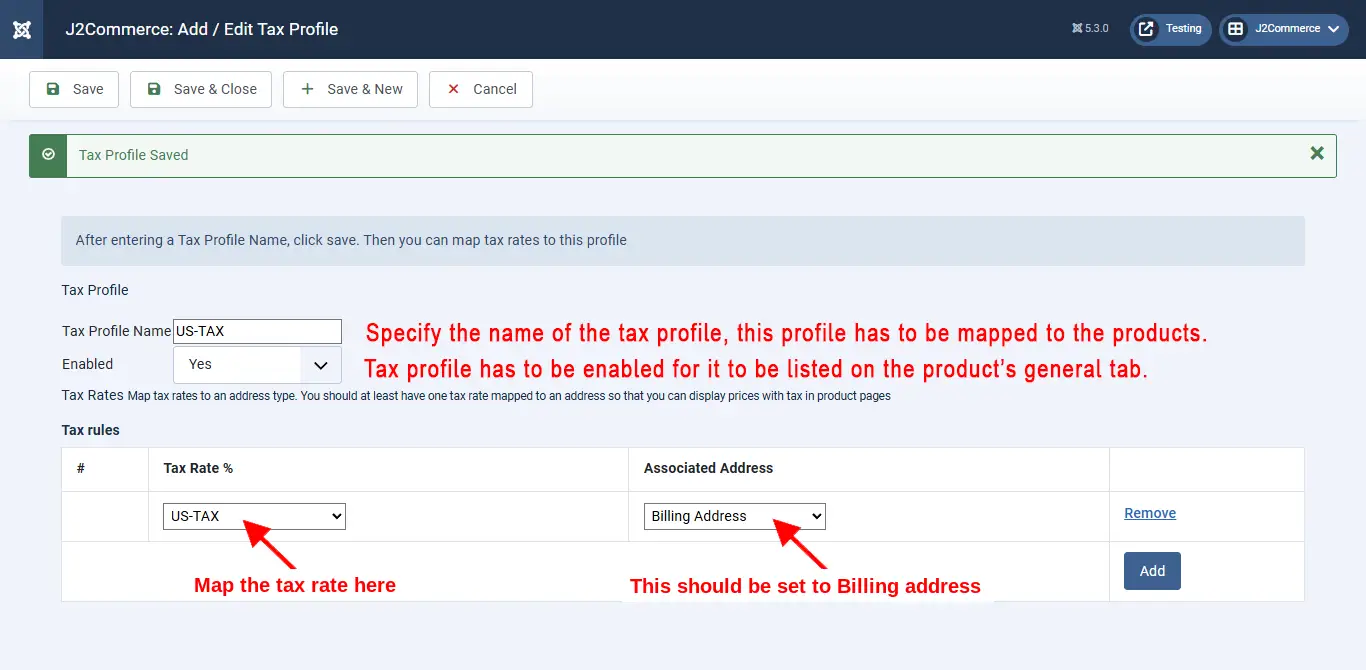Click the page title J2Commerce: Add / Edit Tax Profile
The image size is (1366, 670).
(x=202, y=29)
